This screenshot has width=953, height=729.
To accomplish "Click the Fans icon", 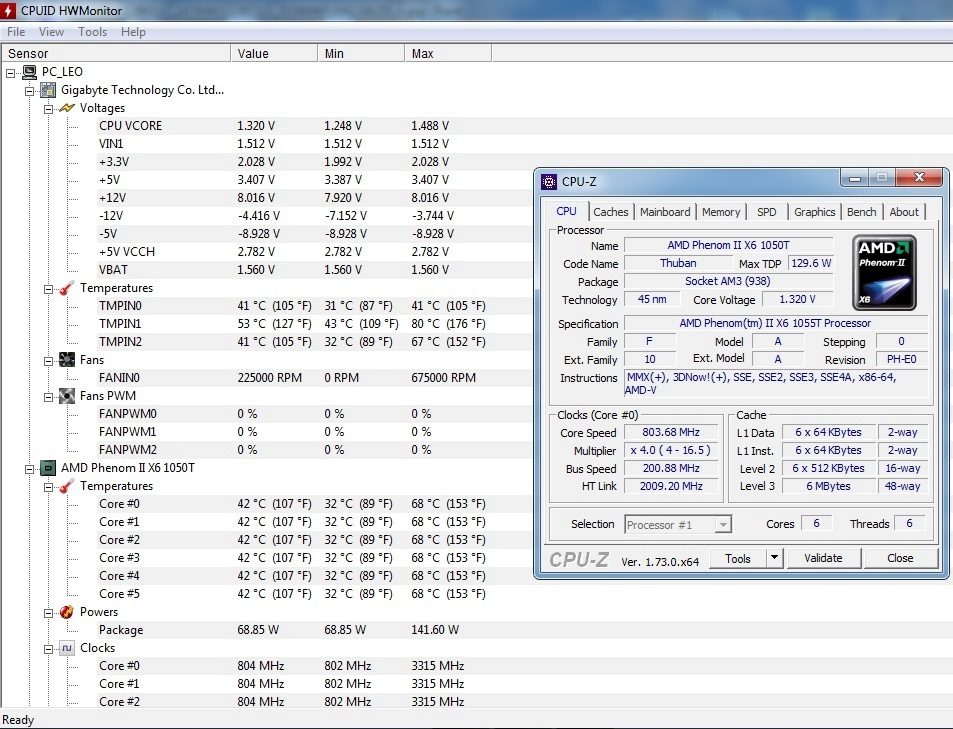I will click(67, 360).
